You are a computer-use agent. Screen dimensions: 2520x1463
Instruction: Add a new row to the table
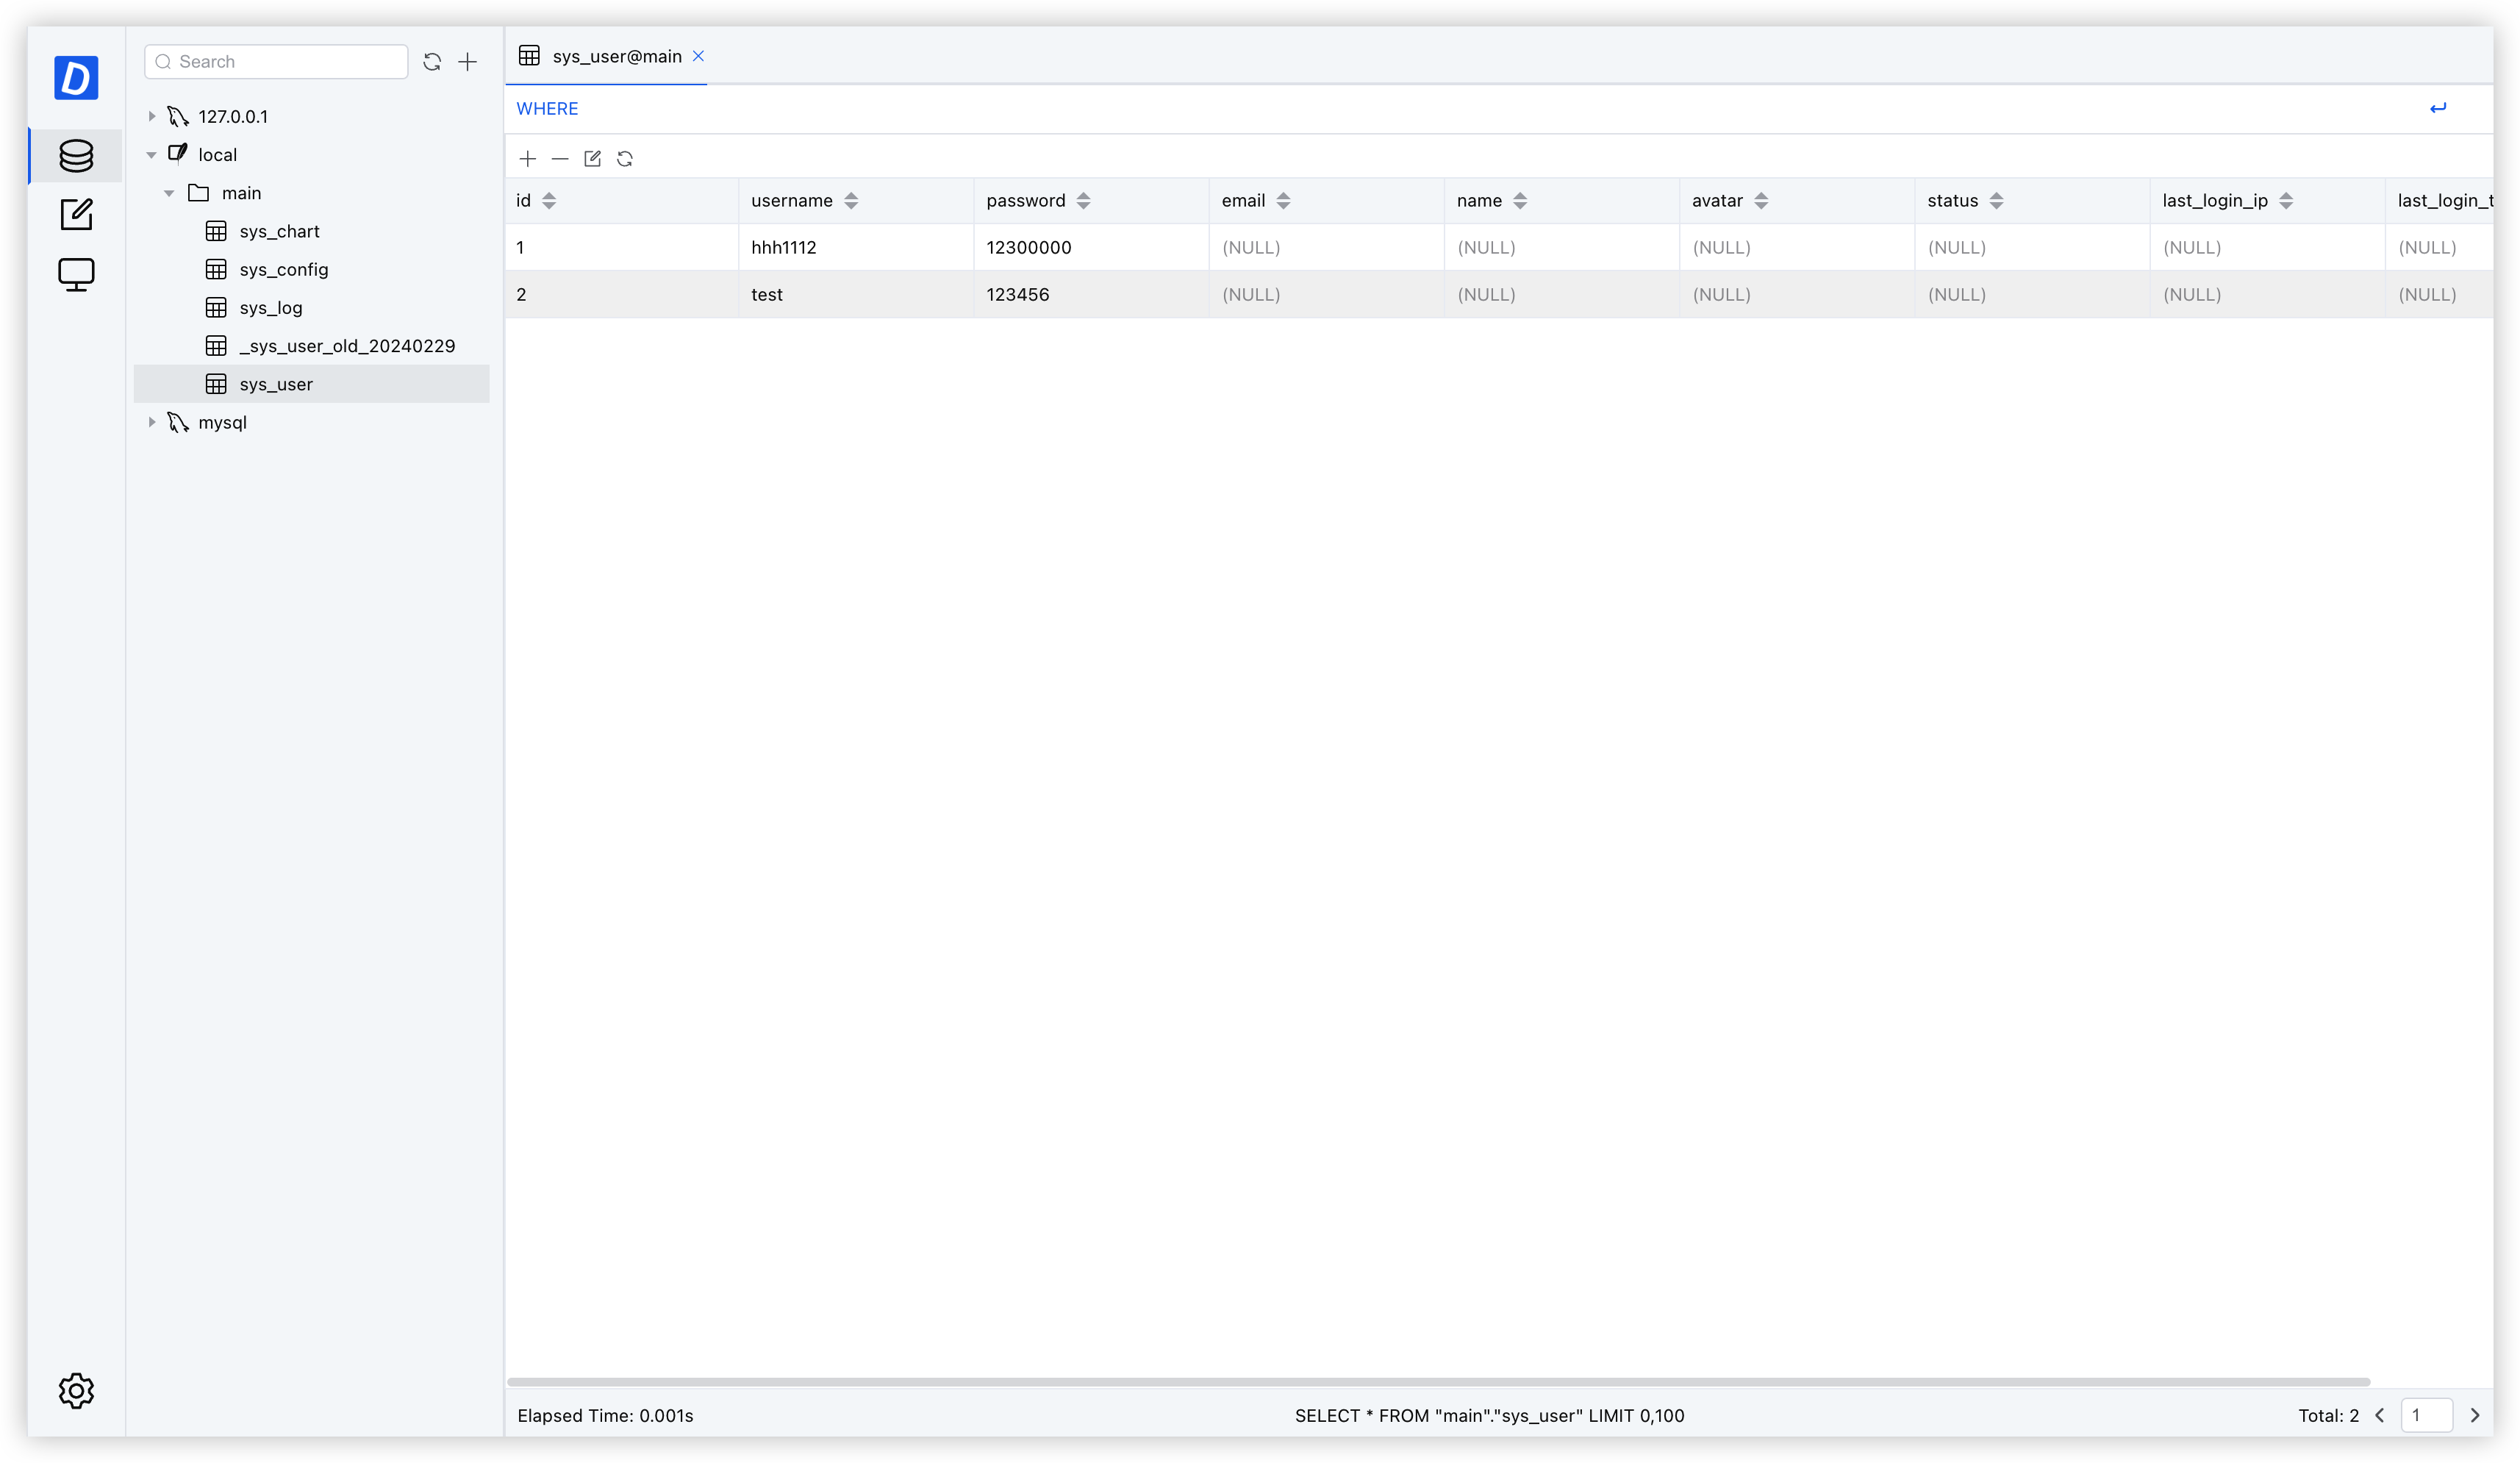[528, 159]
